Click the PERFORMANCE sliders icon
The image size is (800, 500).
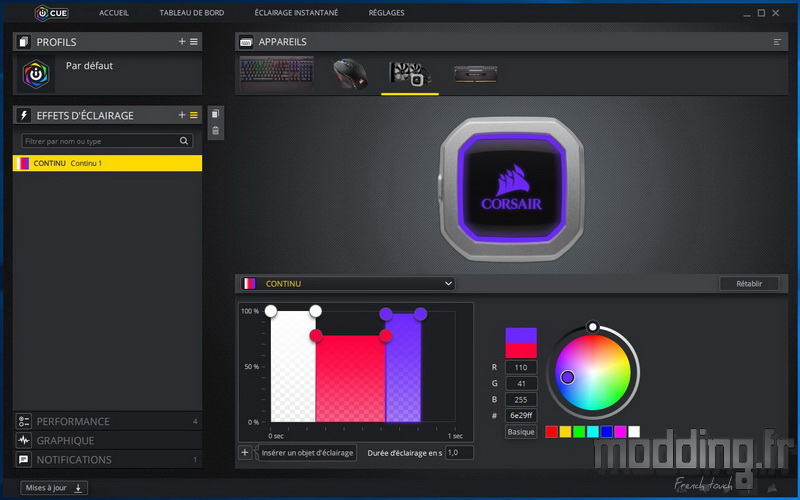(x=23, y=421)
